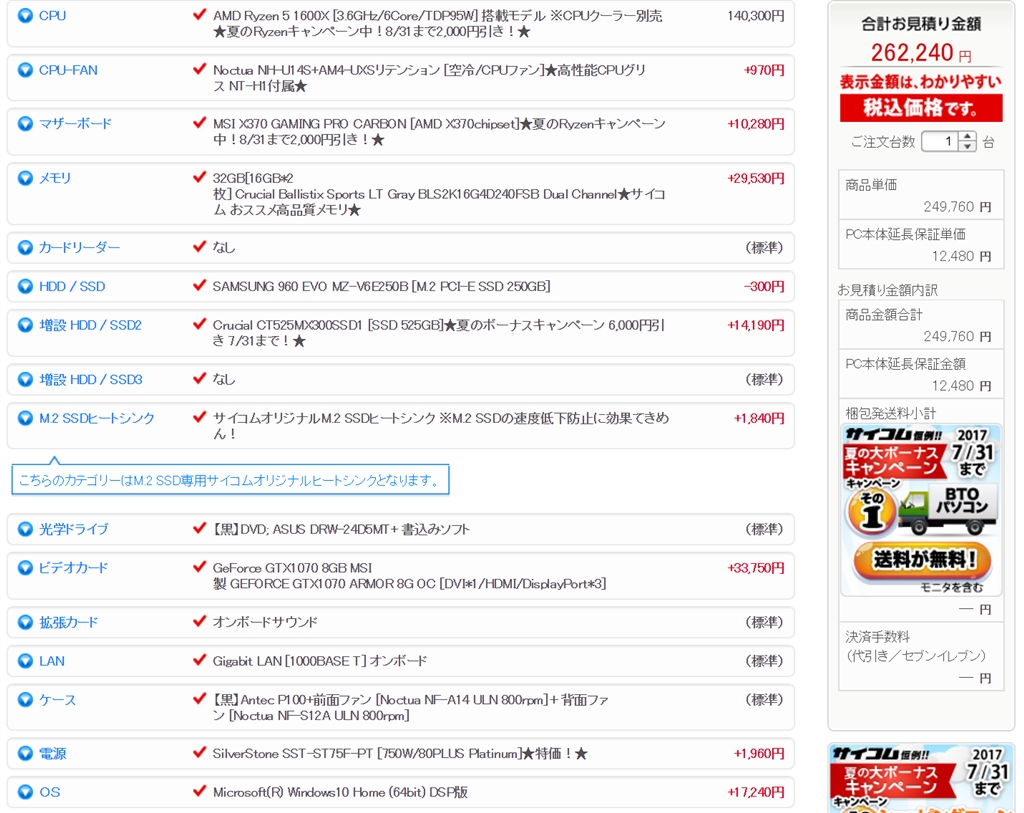Open the lower サイコム summer campaign banner
Image resolution: width=1024 pixels, height=813 pixels.
(921, 778)
